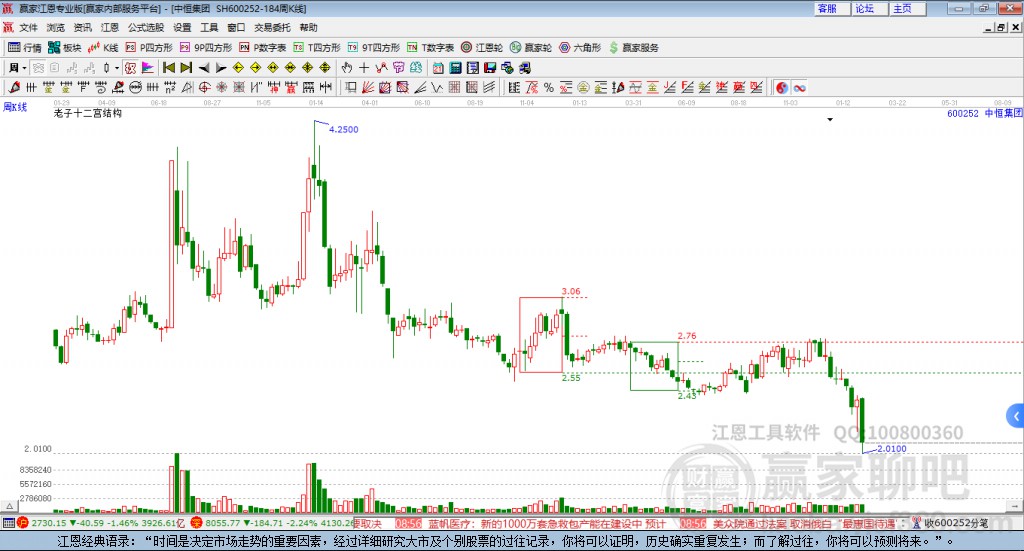
Task: Select the crosshair cursor tool
Action: (x=364, y=68)
